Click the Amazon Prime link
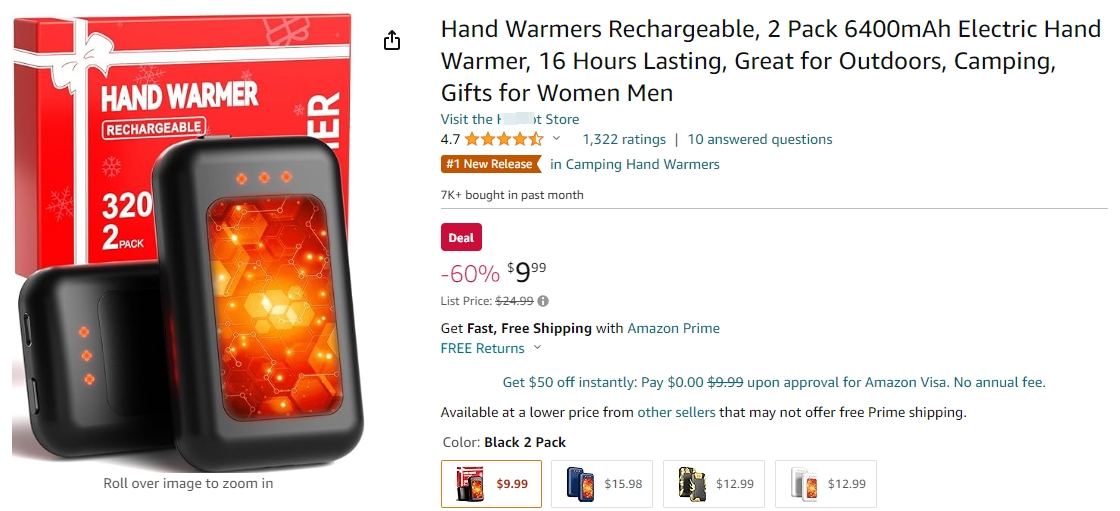The height and width of the screenshot is (511, 1120). coord(673,328)
